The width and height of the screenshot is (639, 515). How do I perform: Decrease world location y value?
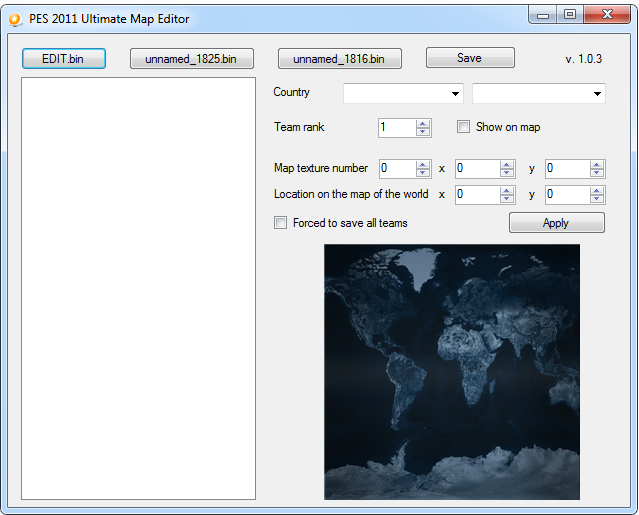(x=597, y=199)
